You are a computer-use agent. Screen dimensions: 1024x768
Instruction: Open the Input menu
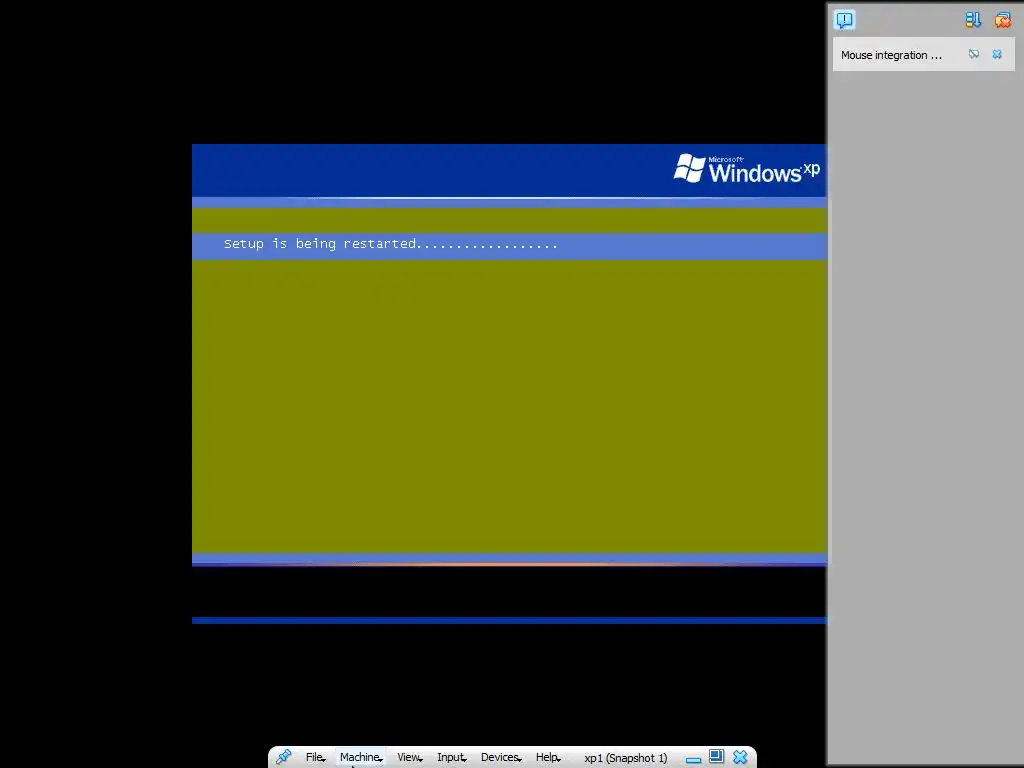(451, 758)
